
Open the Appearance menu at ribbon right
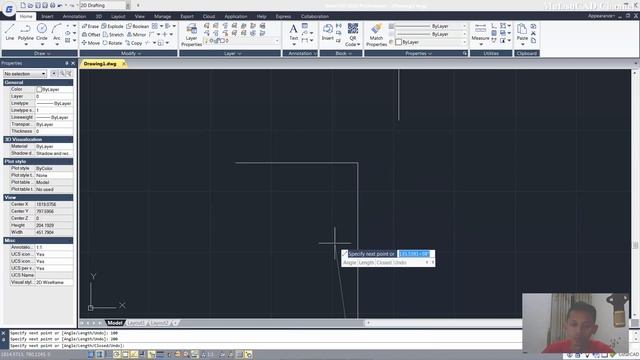coord(601,16)
